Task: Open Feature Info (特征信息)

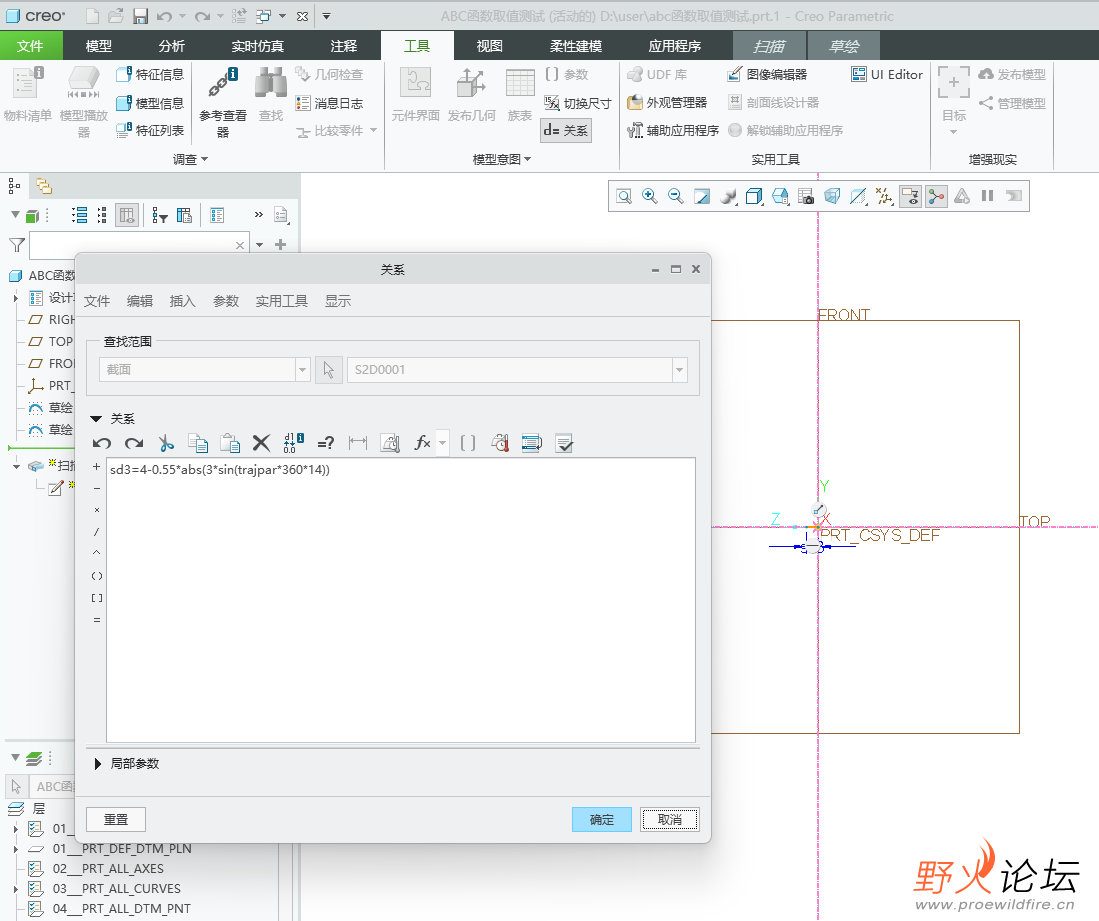Action: pyautogui.click(x=150, y=74)
